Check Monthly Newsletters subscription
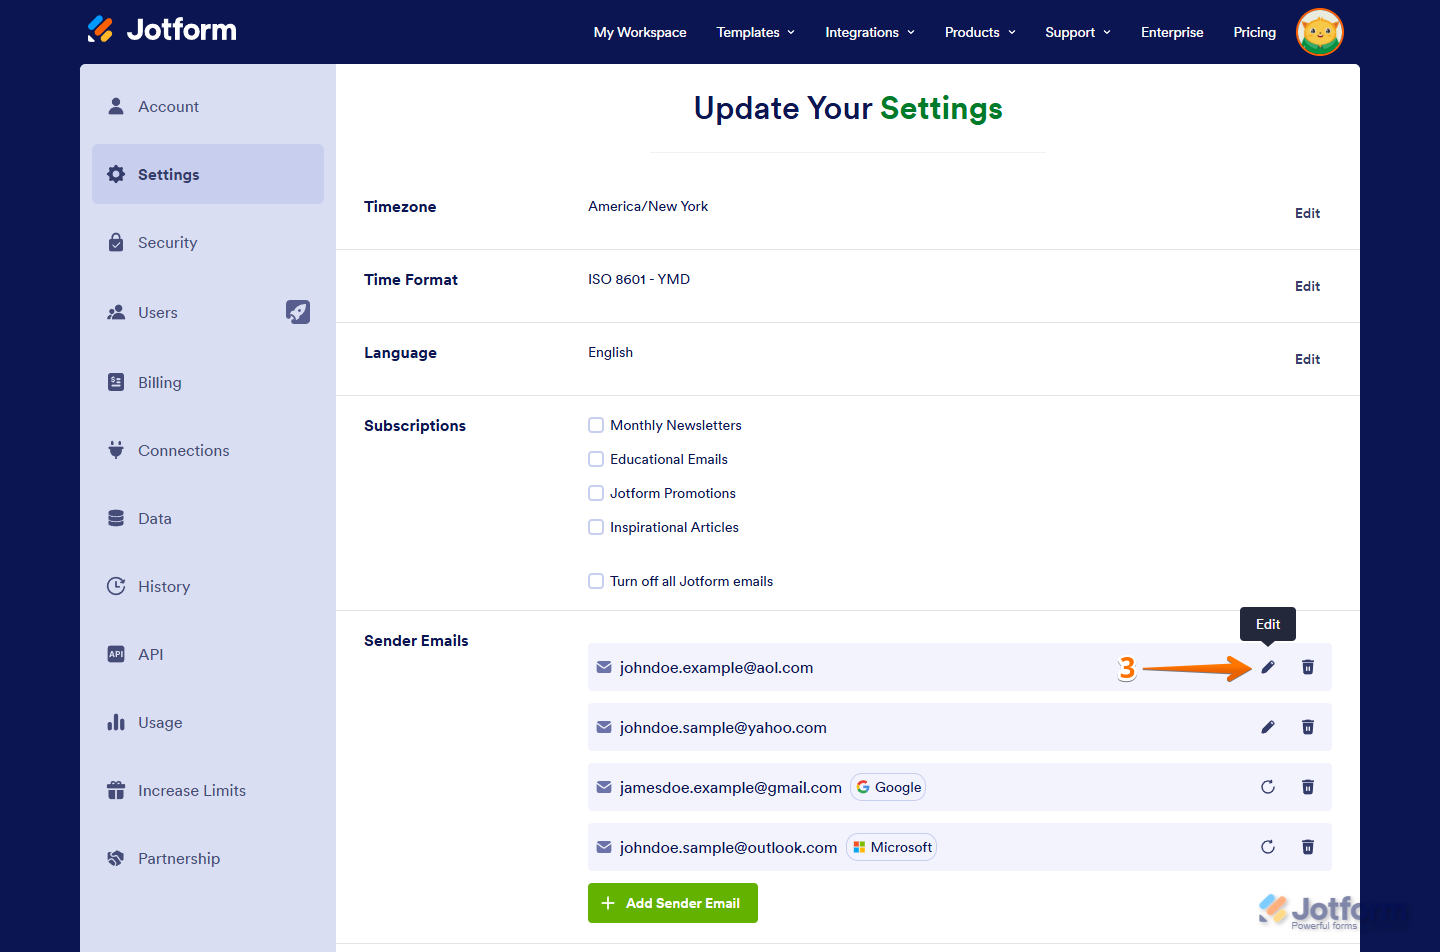The height and width of the screenshot is (952, 1440). [596, 425]
